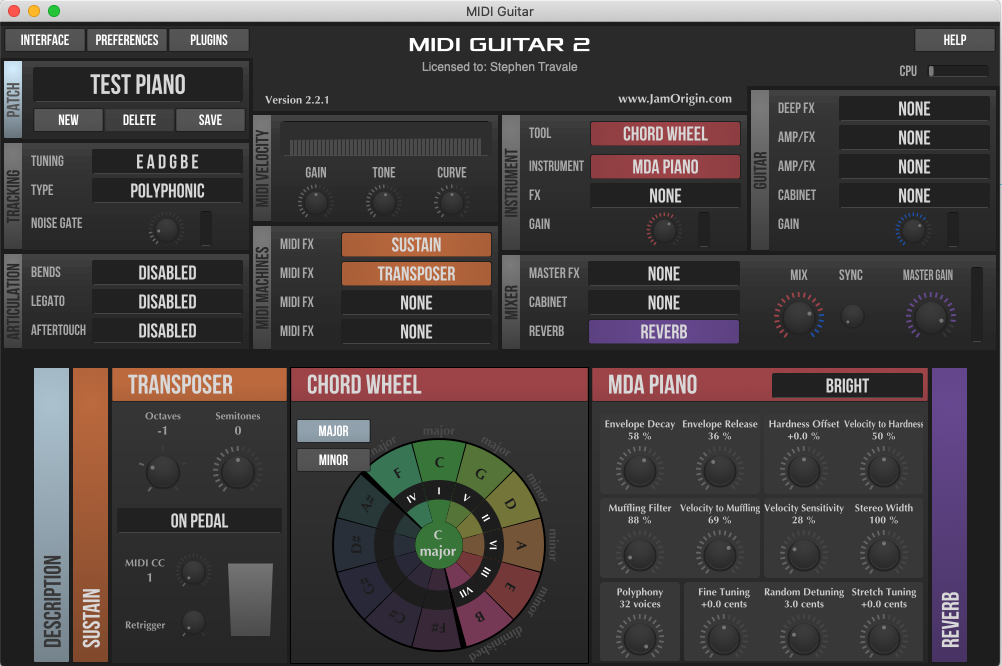Adjust the Velocity to Hardness knob
This screenshot has height=666, width=1002.
pyautogui.click(x=884, y=471)
